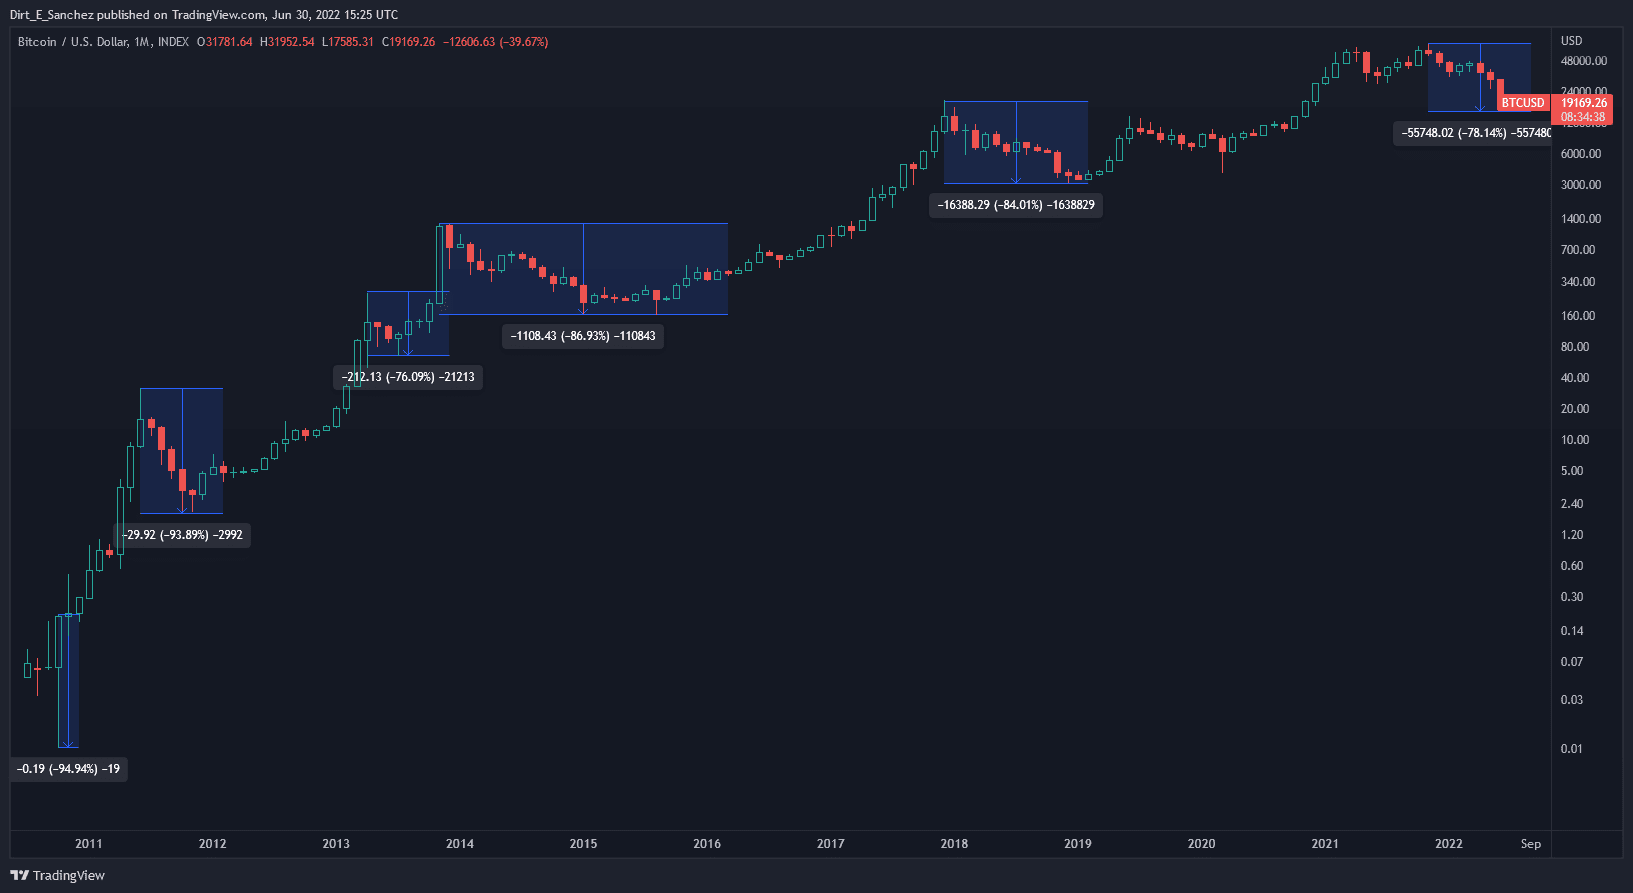Click 2014 on the time axis
The height and width of the screenshot is (893, 1633).
[x=460, y=844]
